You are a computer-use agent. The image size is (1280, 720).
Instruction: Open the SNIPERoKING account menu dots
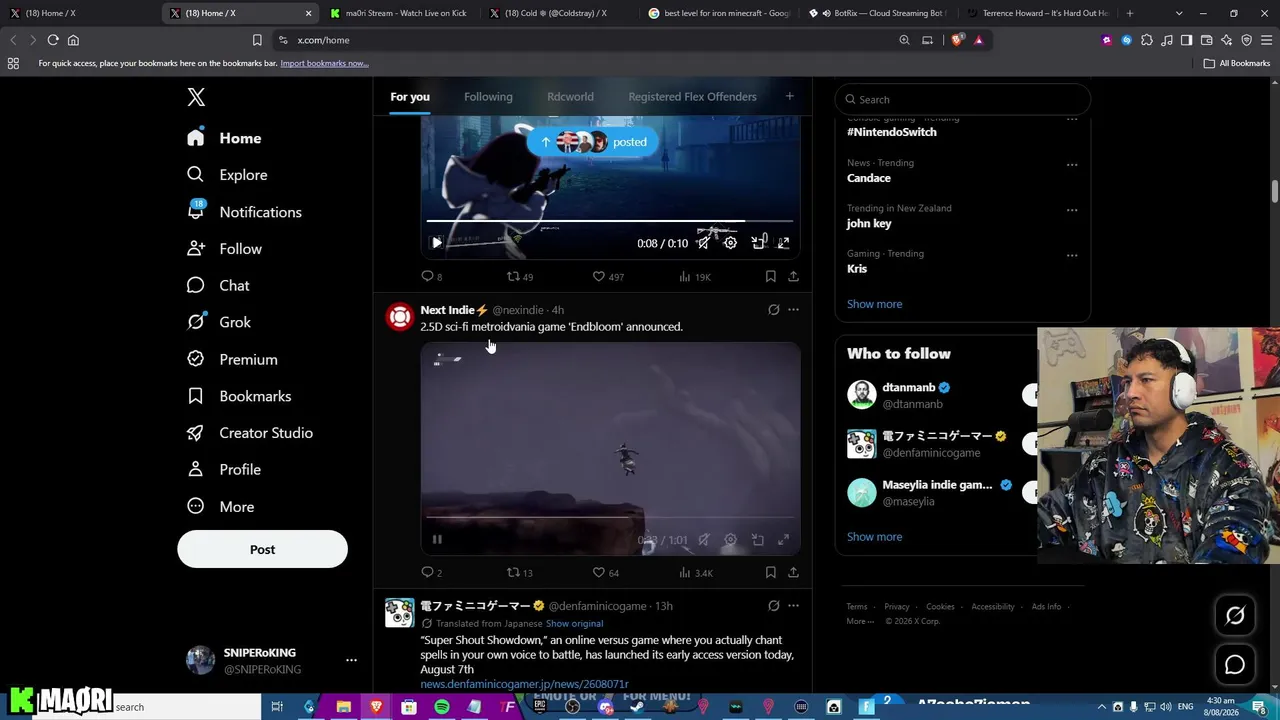click(351, 660)
